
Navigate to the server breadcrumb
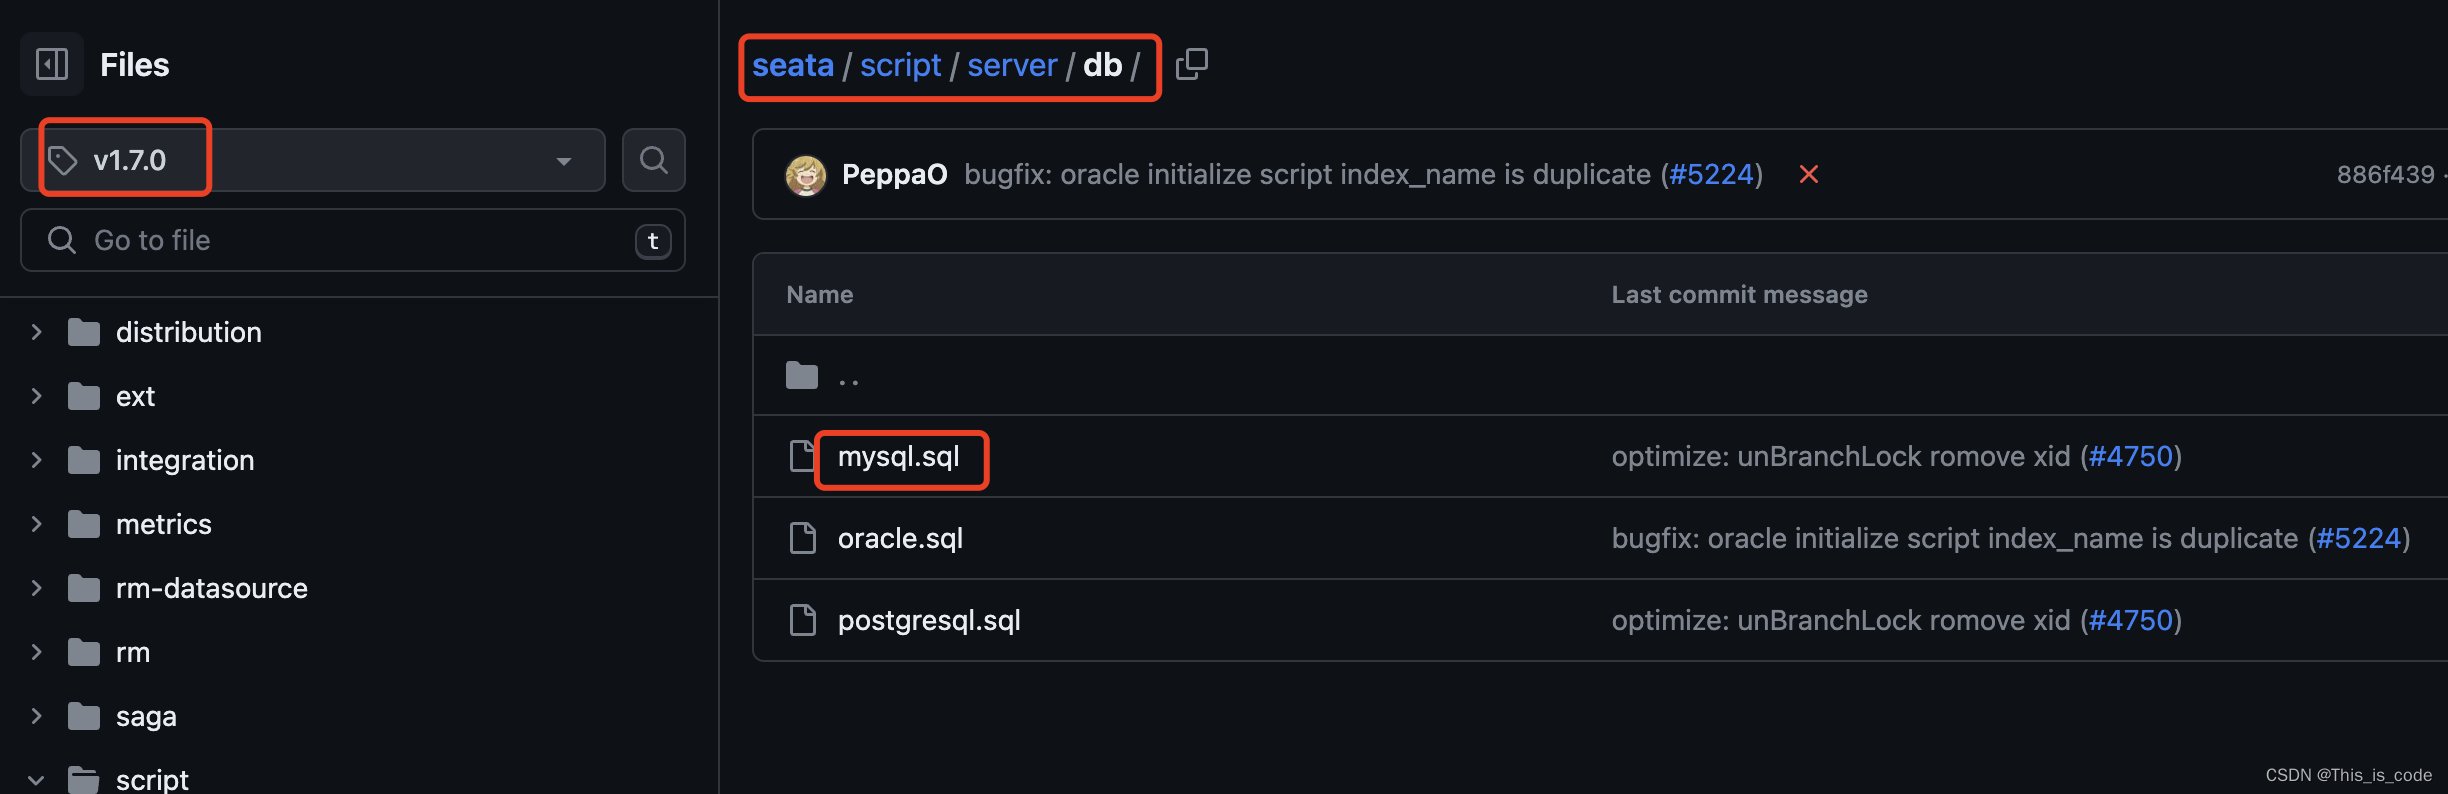coord(1012,64)
